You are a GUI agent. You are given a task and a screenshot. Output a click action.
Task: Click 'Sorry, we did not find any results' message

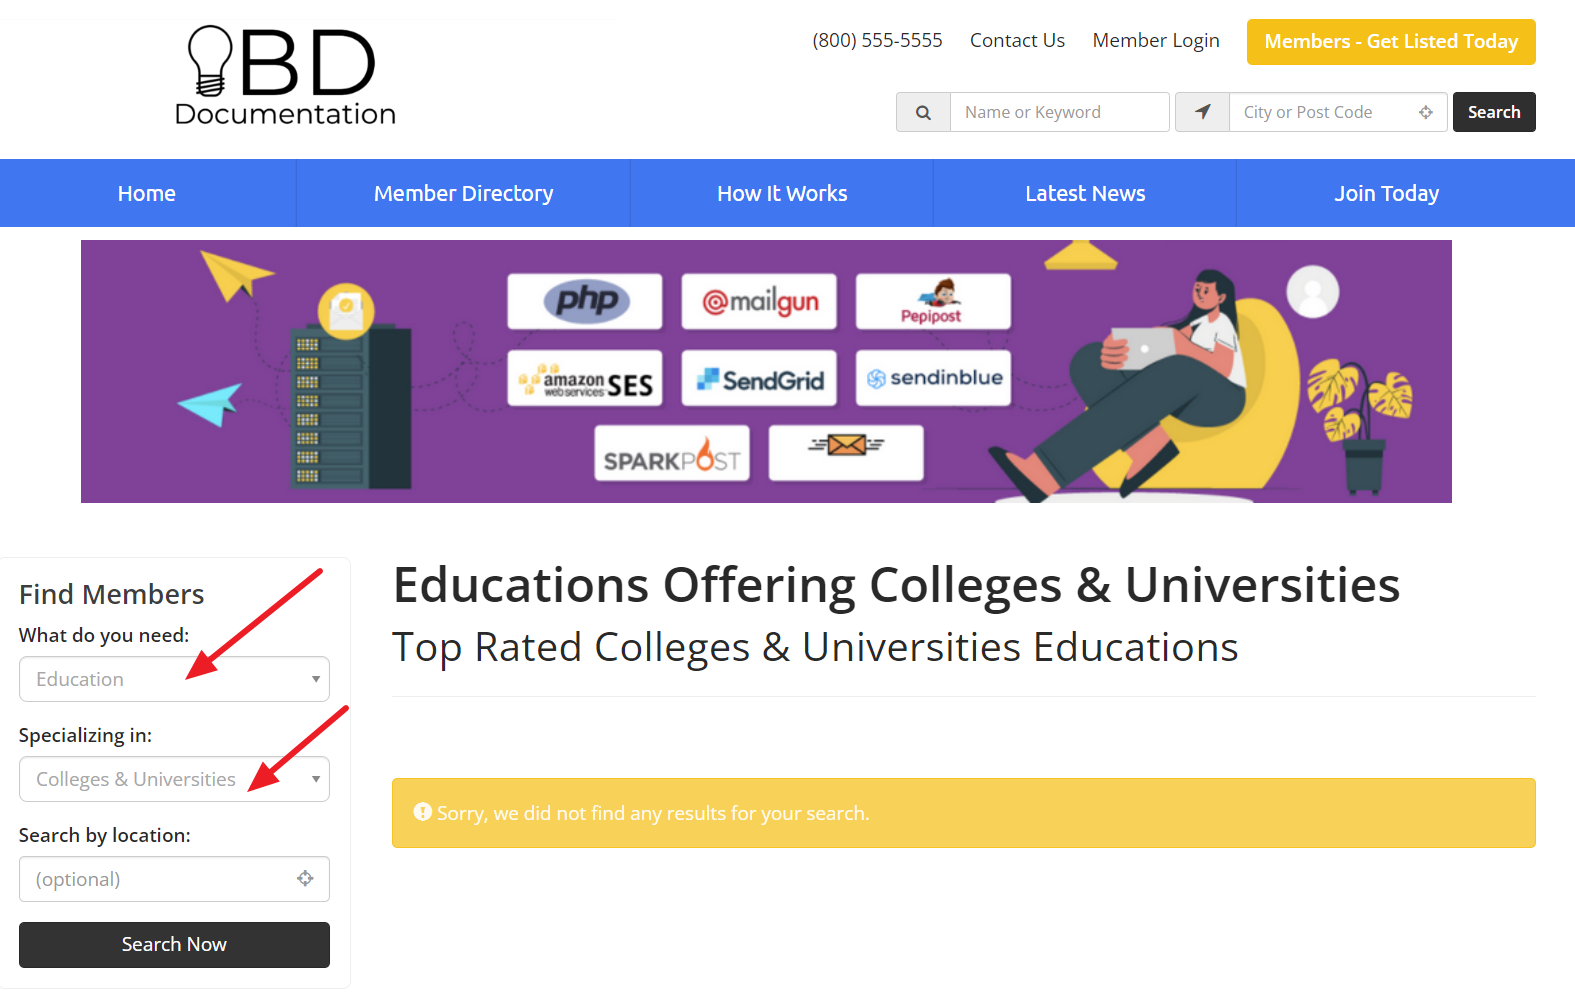click(x=653, y=813)
